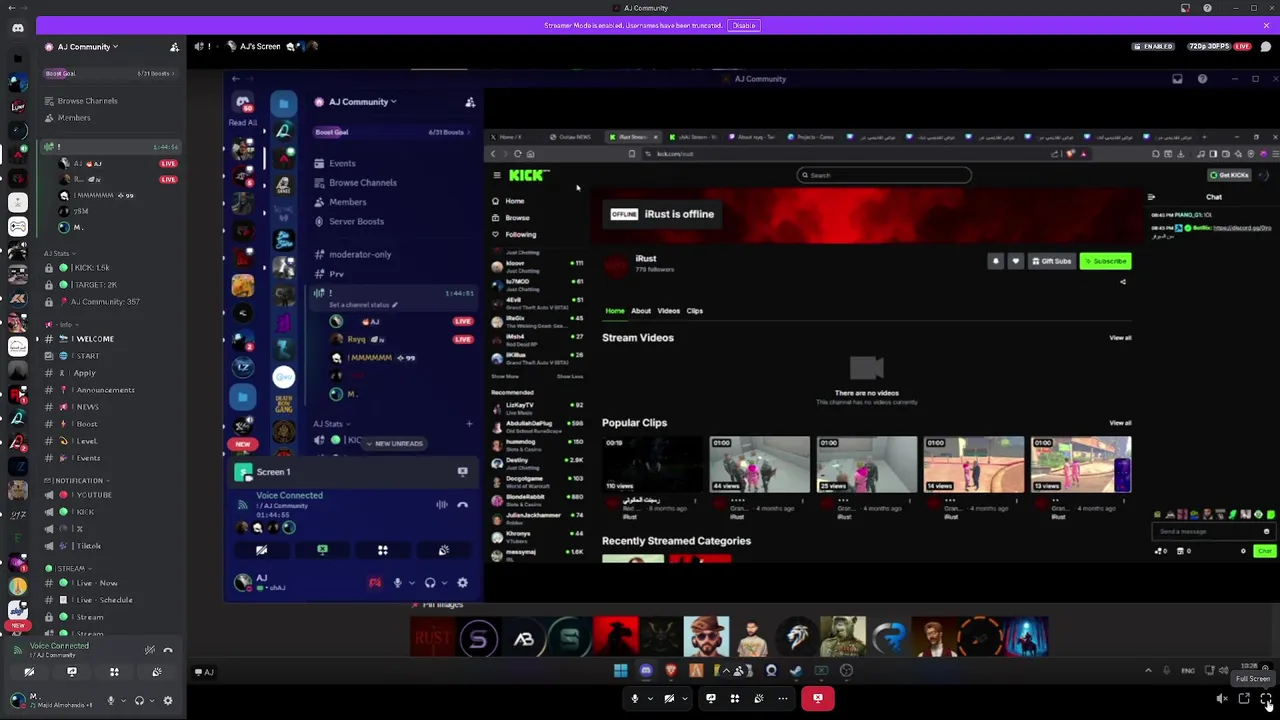Switch to Clips tab on the Kick channel

tap(694, 311)
